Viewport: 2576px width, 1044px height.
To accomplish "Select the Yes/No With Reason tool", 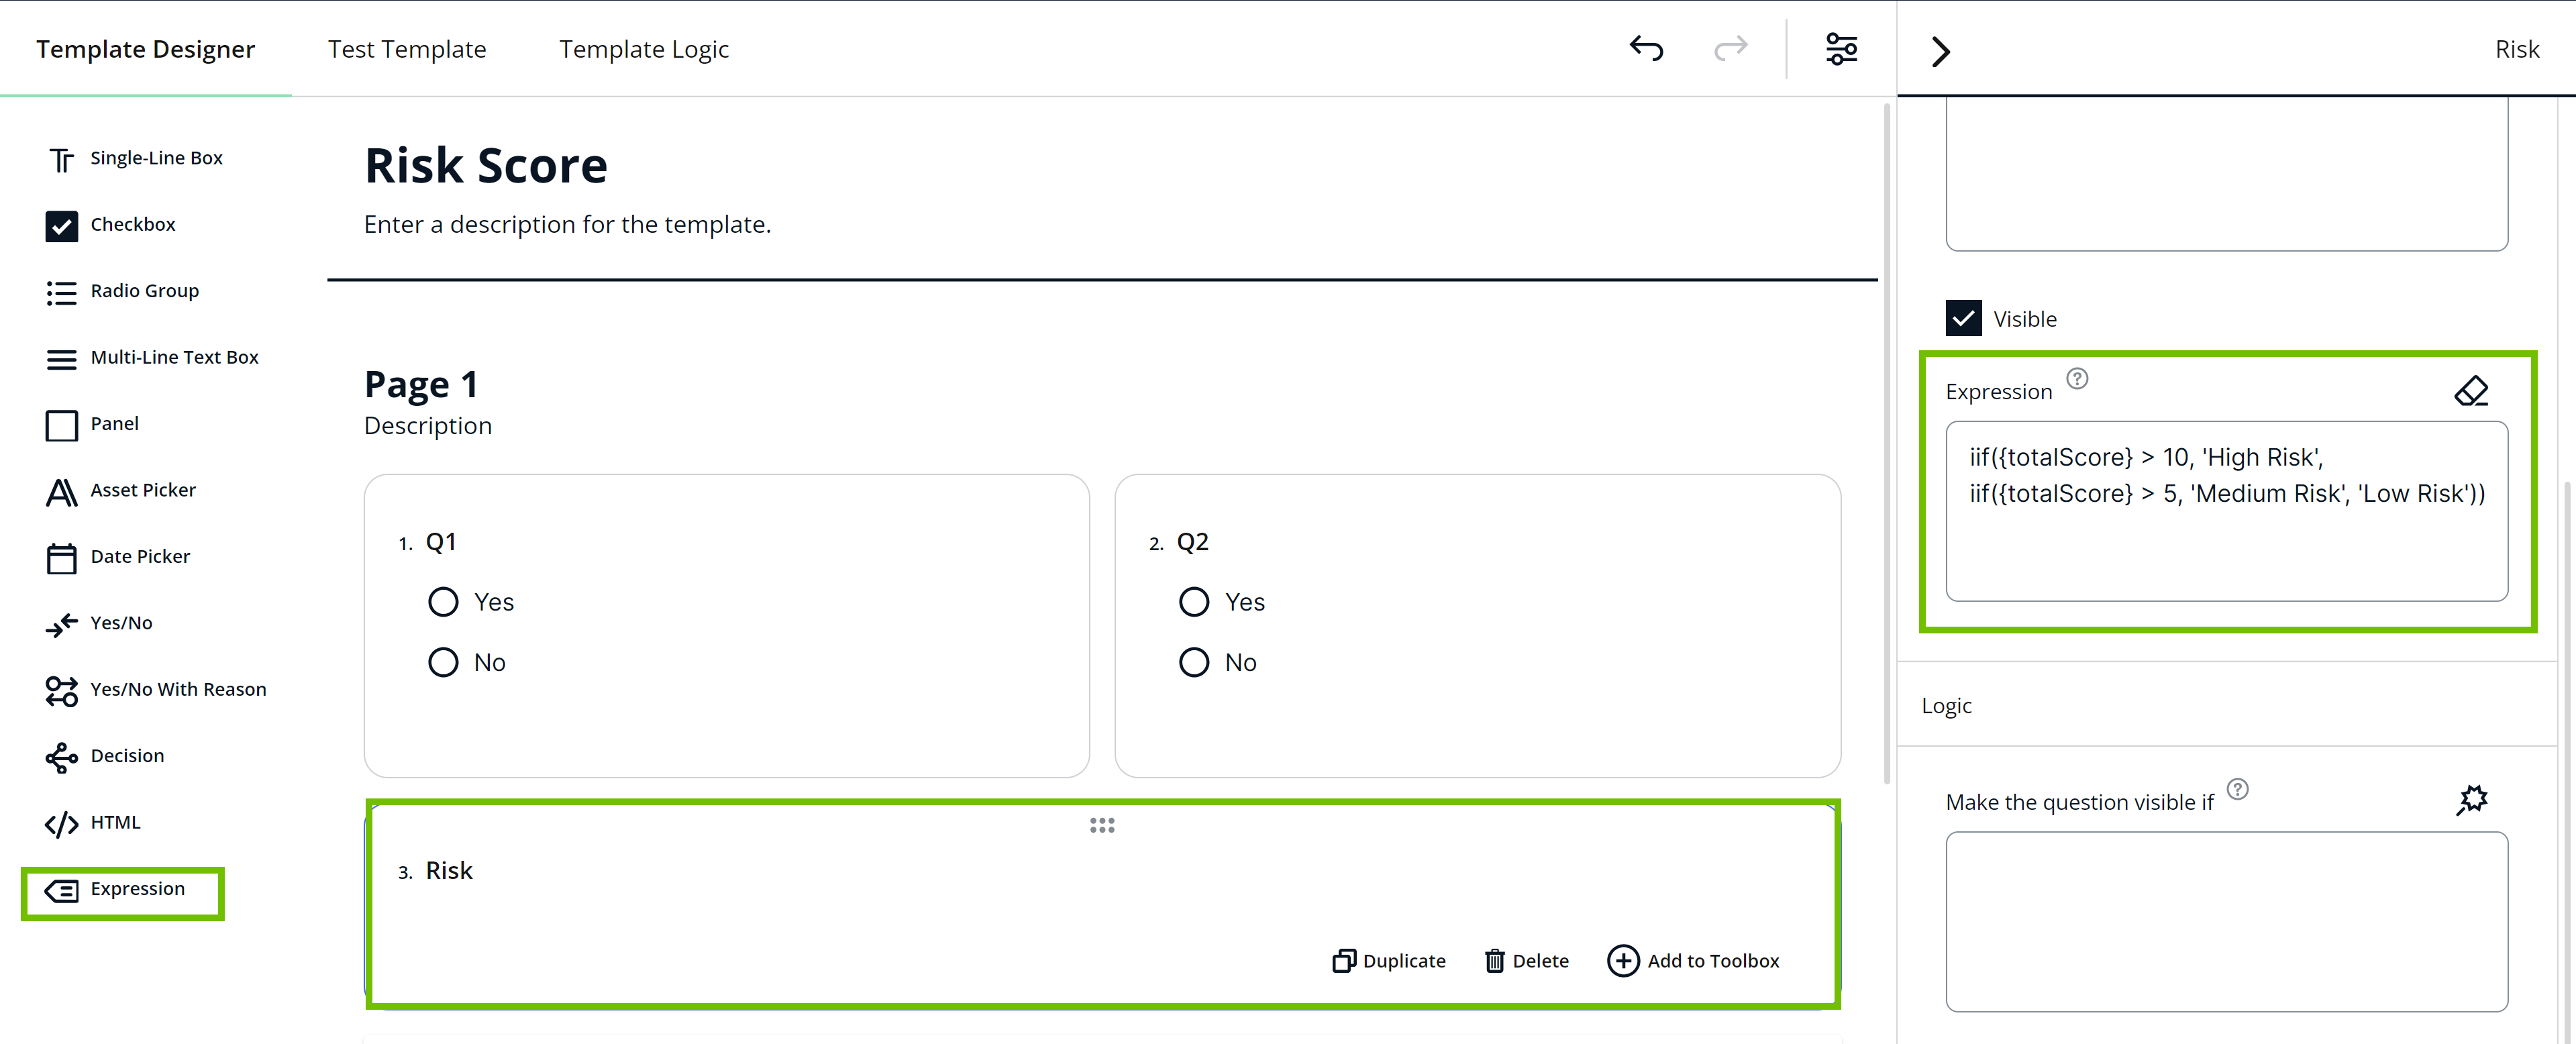I will pyautogui.click(x=178, y=689).
